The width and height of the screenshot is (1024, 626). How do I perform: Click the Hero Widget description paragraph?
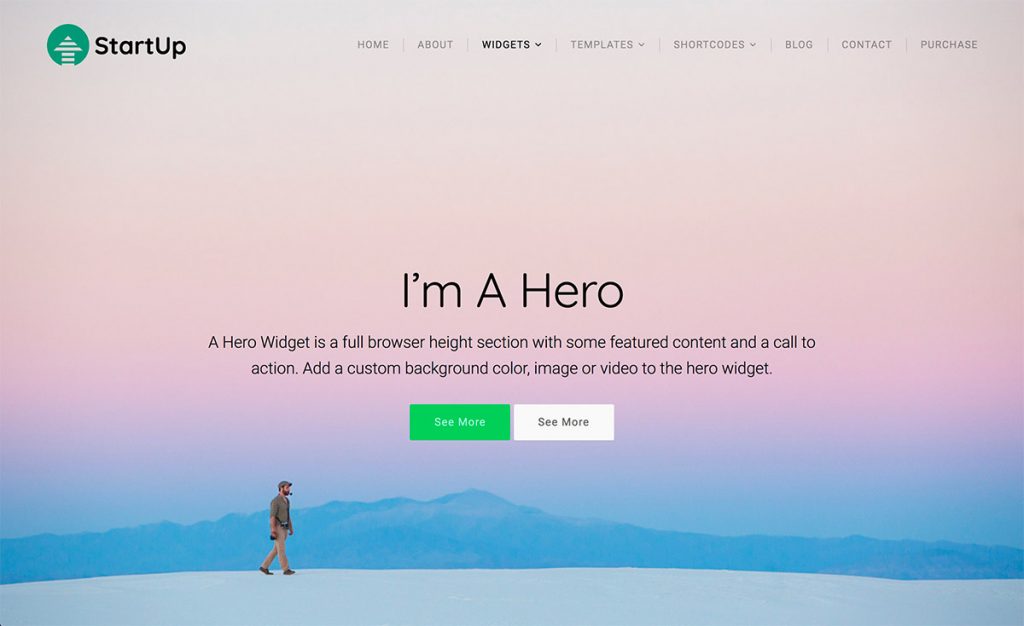(512, 355)
